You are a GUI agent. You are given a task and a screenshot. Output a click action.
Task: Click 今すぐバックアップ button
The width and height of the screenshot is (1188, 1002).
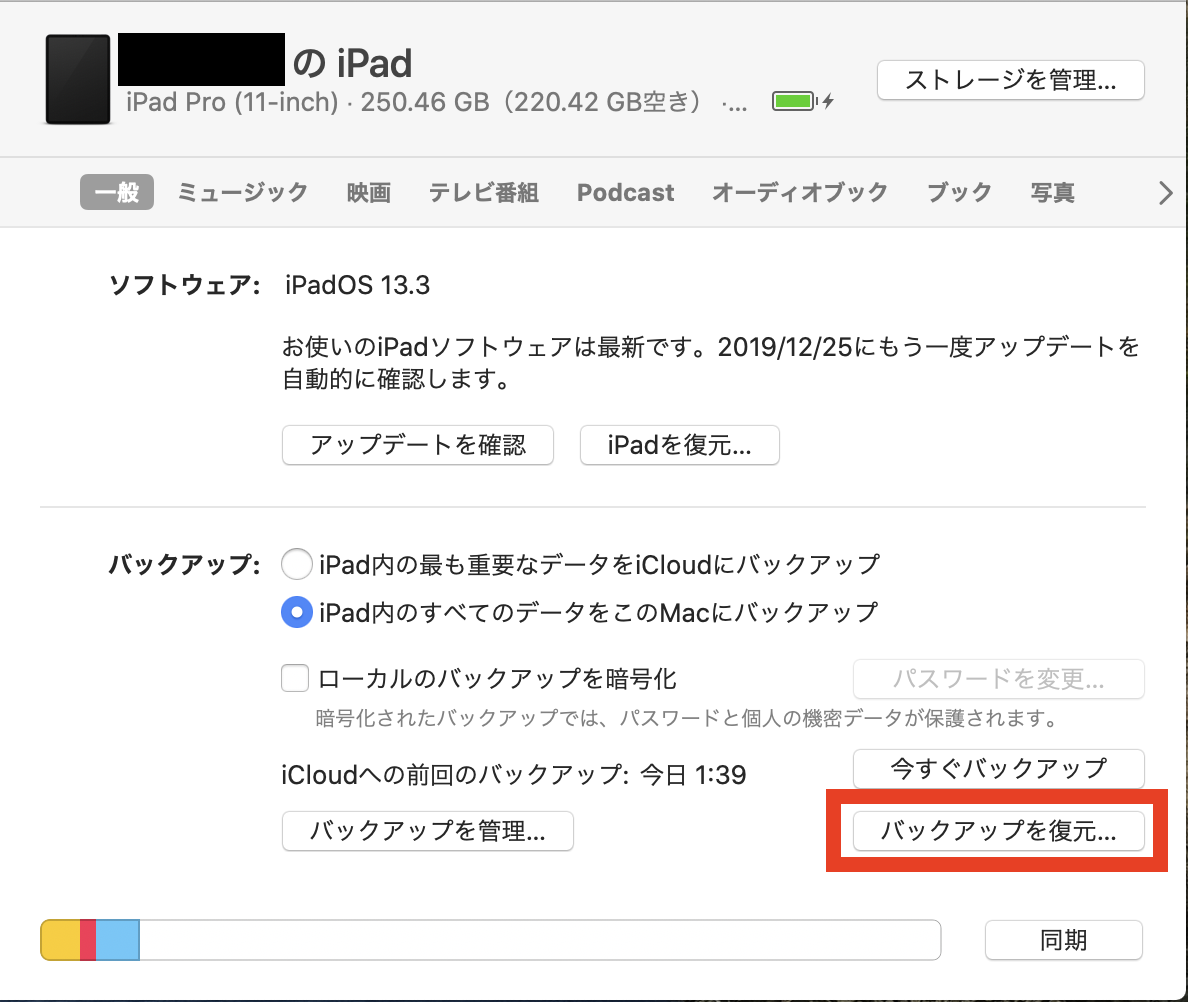[999, 769]
